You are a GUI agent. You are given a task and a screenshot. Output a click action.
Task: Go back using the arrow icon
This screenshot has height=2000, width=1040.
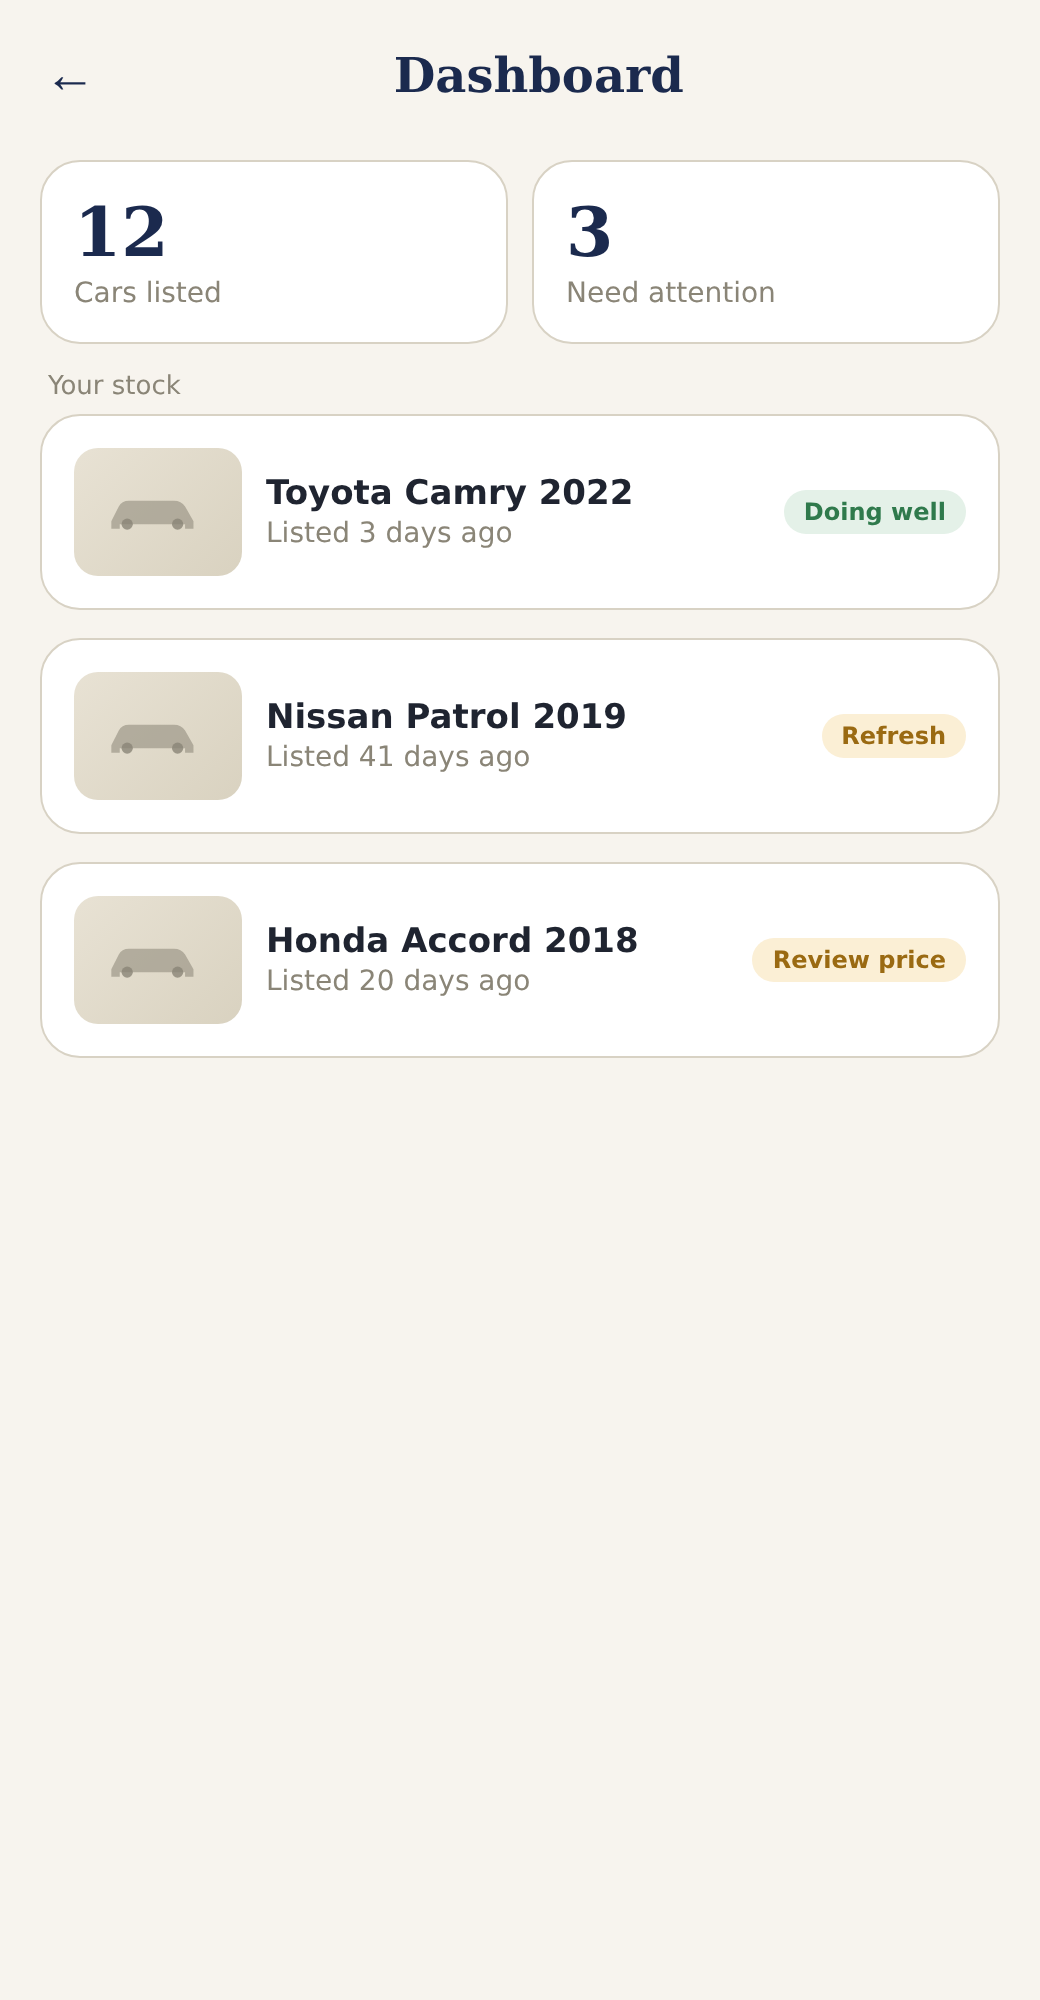coord(70,82)
